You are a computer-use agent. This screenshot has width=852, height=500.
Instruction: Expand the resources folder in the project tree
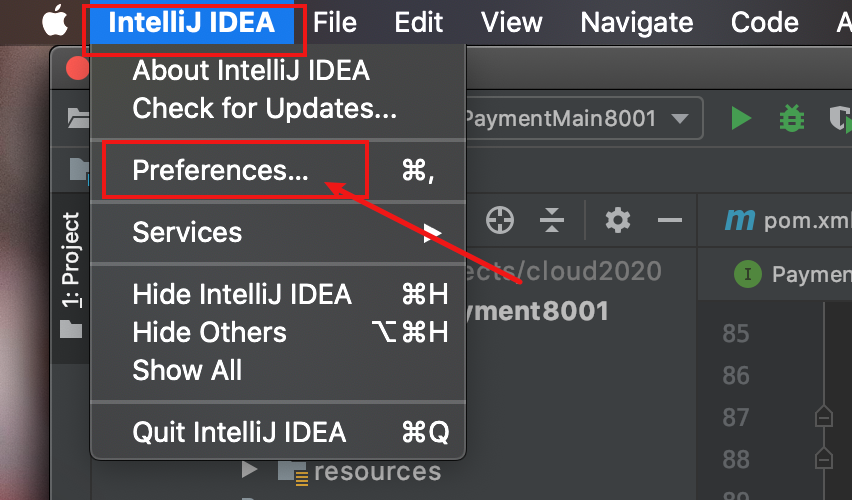tap(249, 470)
